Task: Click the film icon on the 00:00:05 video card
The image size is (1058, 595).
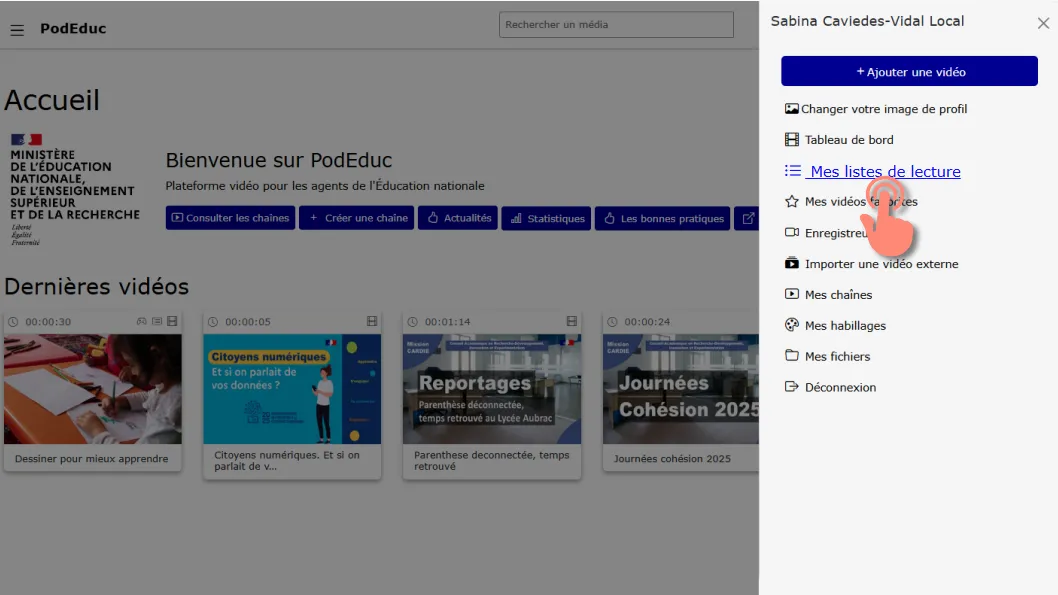Action: point(372,321)
